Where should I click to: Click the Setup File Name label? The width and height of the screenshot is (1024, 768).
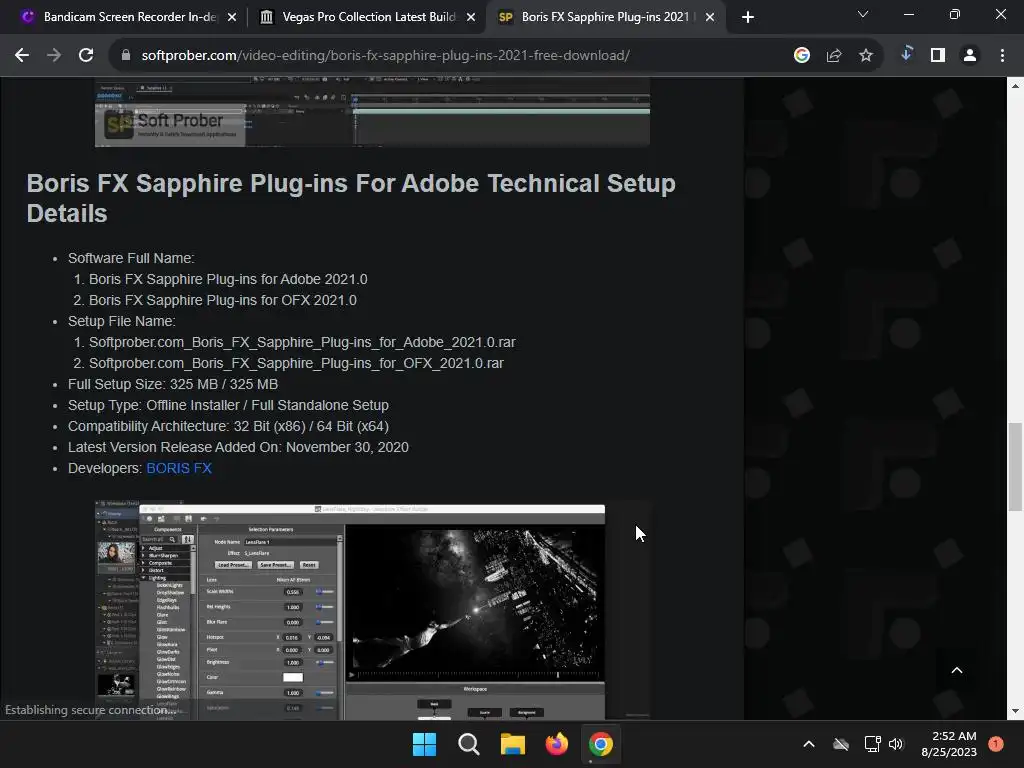(x=122, y=321)
